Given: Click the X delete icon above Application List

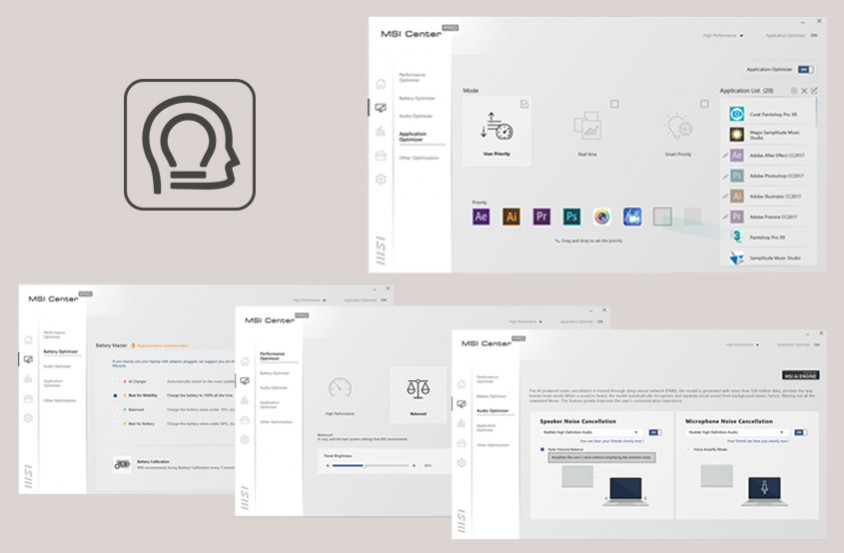Looking at the screenshot, I should [x=804, y=90].
